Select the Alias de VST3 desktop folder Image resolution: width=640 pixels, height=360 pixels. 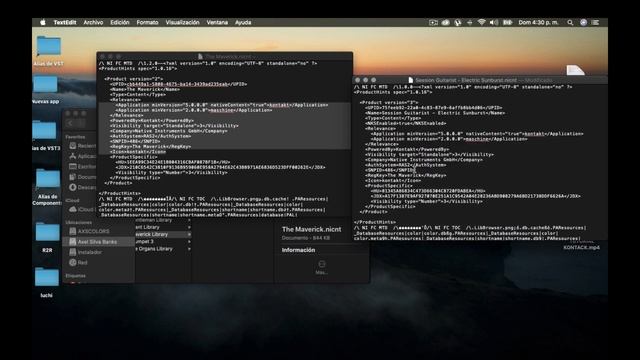(x=44, y=131)
